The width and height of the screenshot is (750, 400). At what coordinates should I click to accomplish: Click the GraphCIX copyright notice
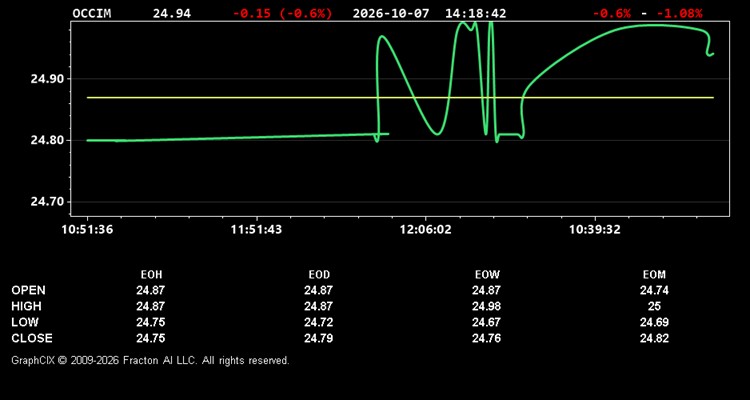(x=150, y=360)
